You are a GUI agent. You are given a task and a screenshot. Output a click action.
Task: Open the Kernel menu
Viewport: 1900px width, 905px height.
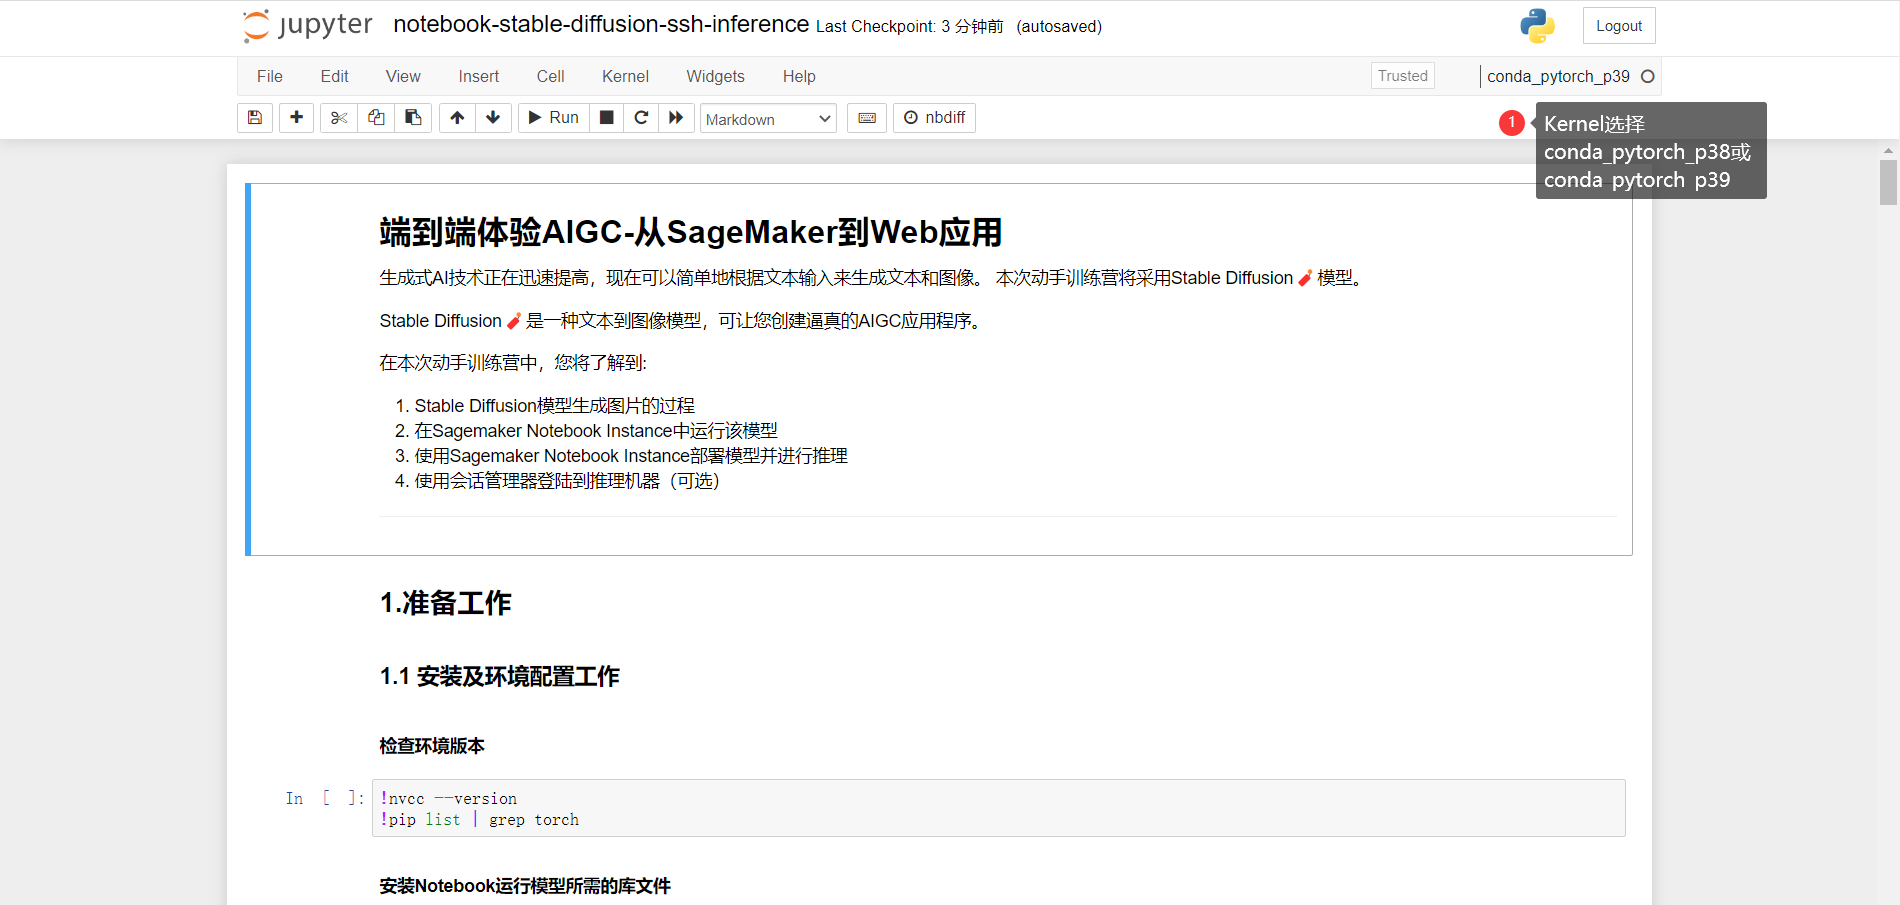tap(624, 76)
